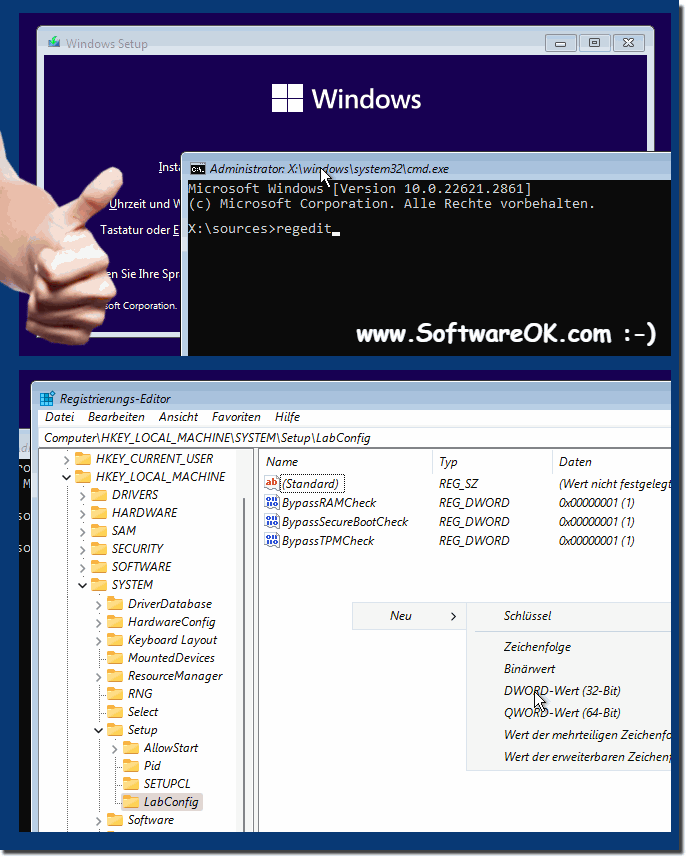Click the Select folder icon
This screenshot has height=857, width=686.
pos(115,712)
